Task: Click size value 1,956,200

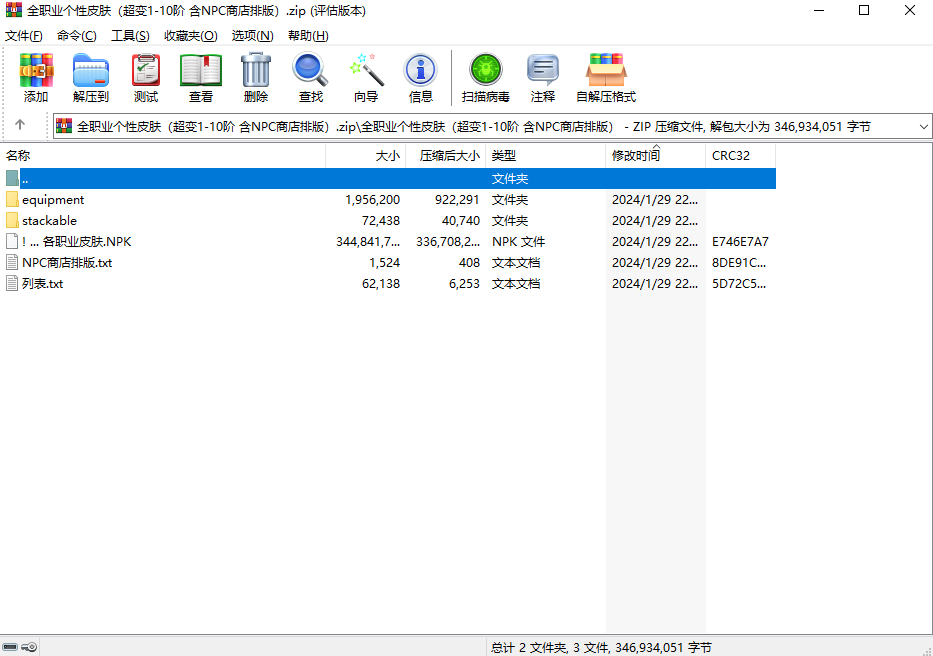Action: click(x=372, y=199)
